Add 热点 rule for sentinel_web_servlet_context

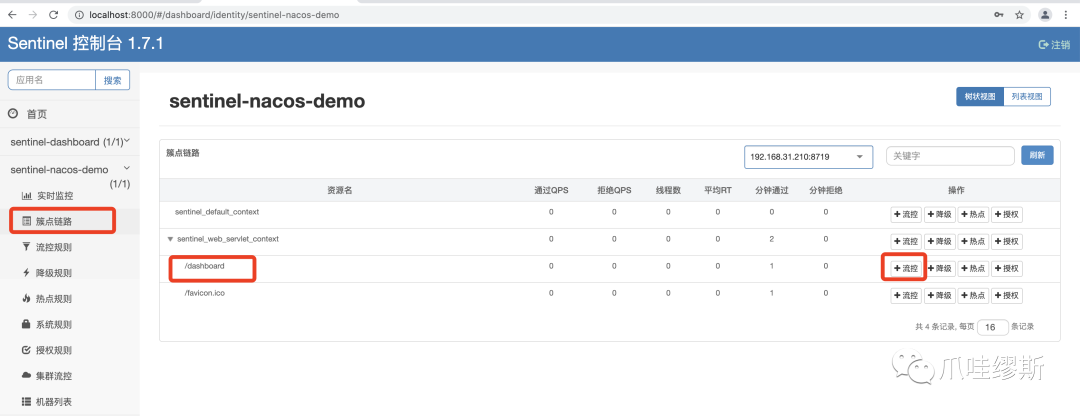click(x=973, y=242)
